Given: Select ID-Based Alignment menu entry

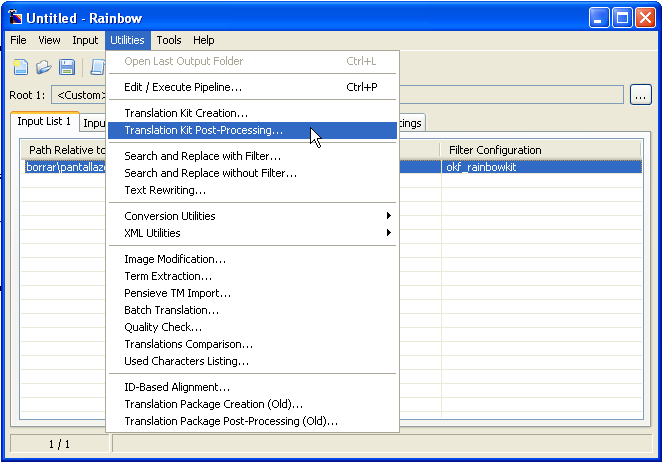Looking at the screenshot, I should click(x=177, y=387).
